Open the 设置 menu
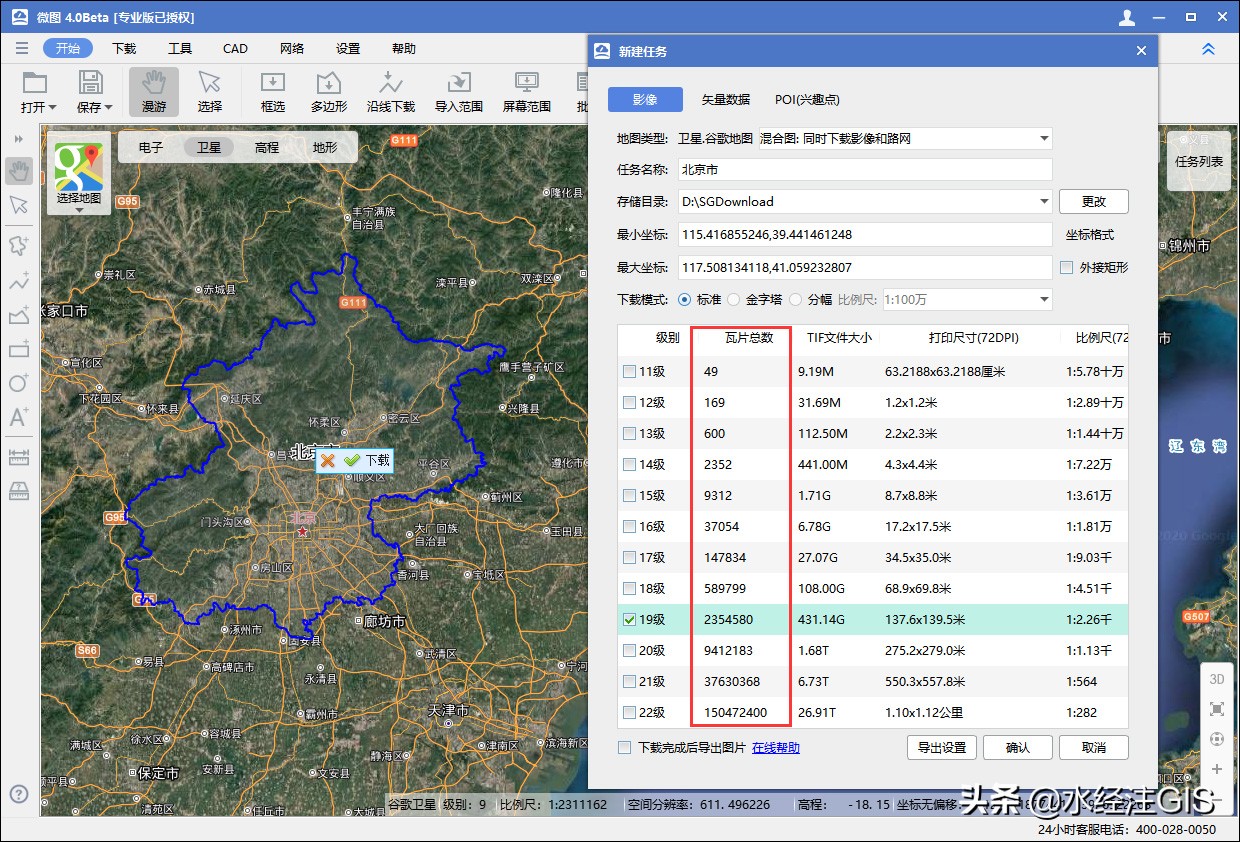This screenshot has width=1240, height=842. coord(346,47)
